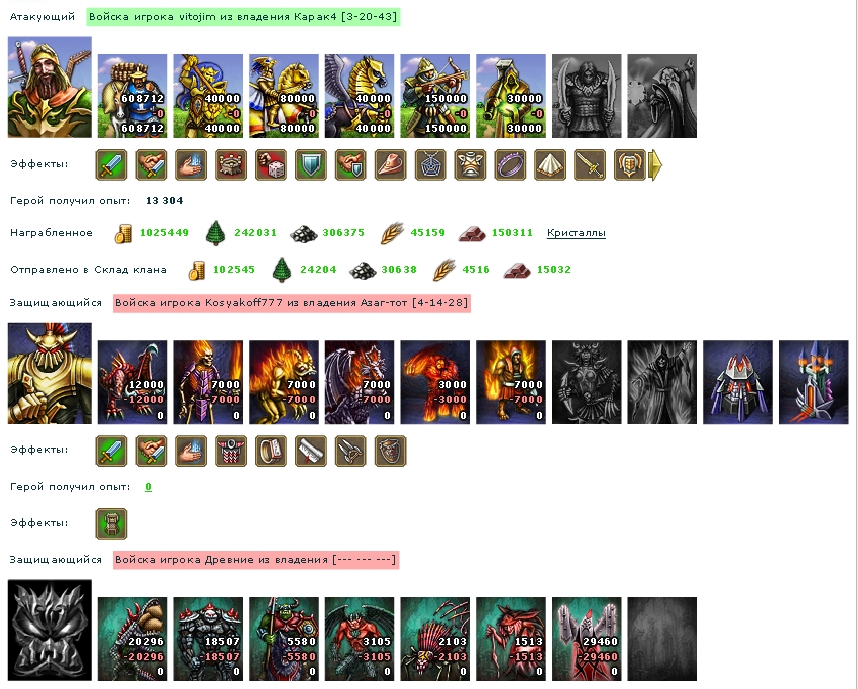This screenshot has height=689, width=858.
Task: Open vitojim's attacker army header
Action: pyautogui.click(x=243, y=16)
